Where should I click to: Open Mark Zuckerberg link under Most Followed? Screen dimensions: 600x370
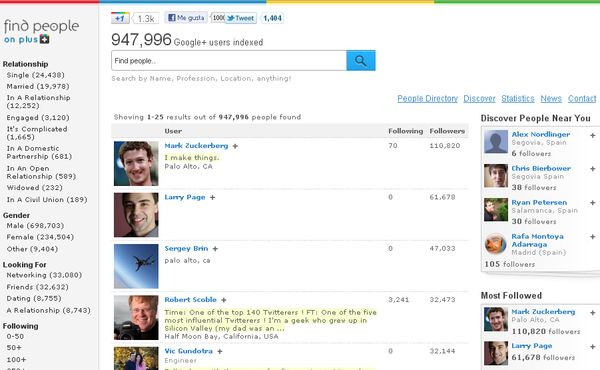click(x=543, y=312)
